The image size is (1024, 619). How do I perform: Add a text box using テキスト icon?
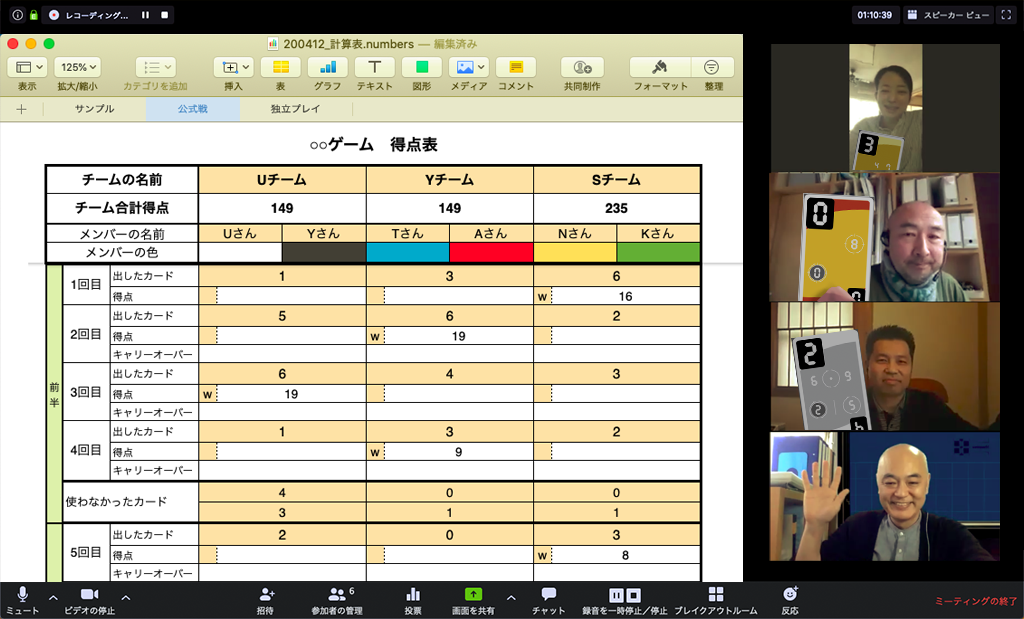[374, 68]
